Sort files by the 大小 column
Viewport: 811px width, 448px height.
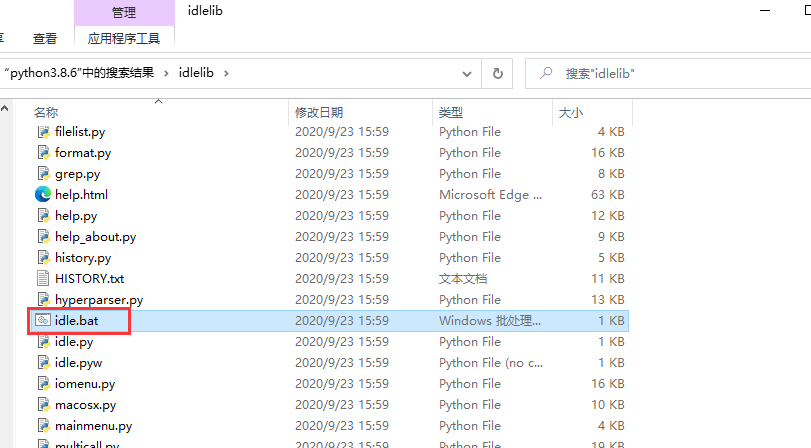coord(571,112)
